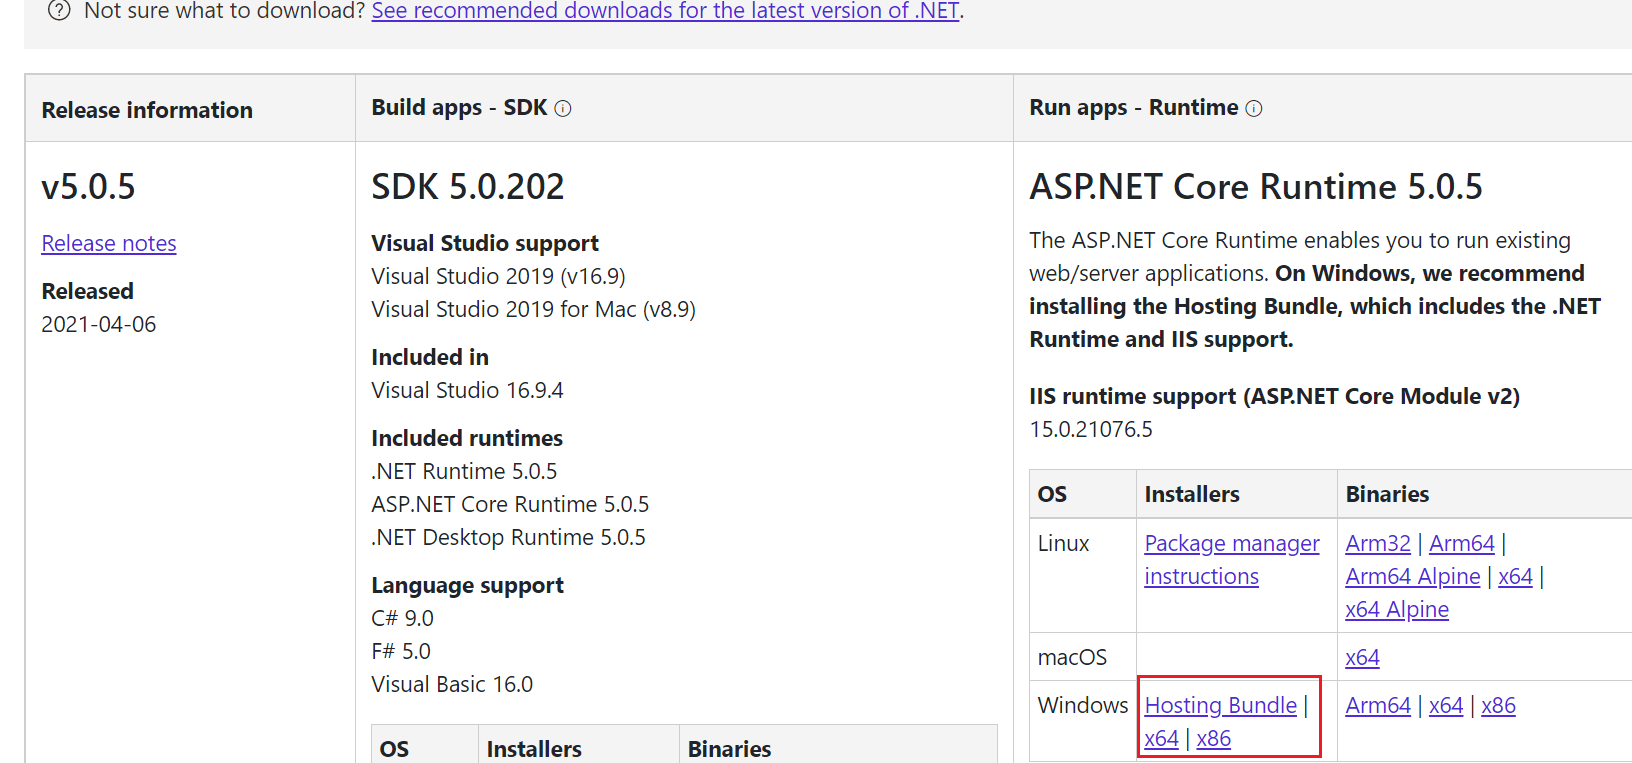Select the ASP.NET Core Runtime 5.0.5 heading

(x=1256, y=187)
